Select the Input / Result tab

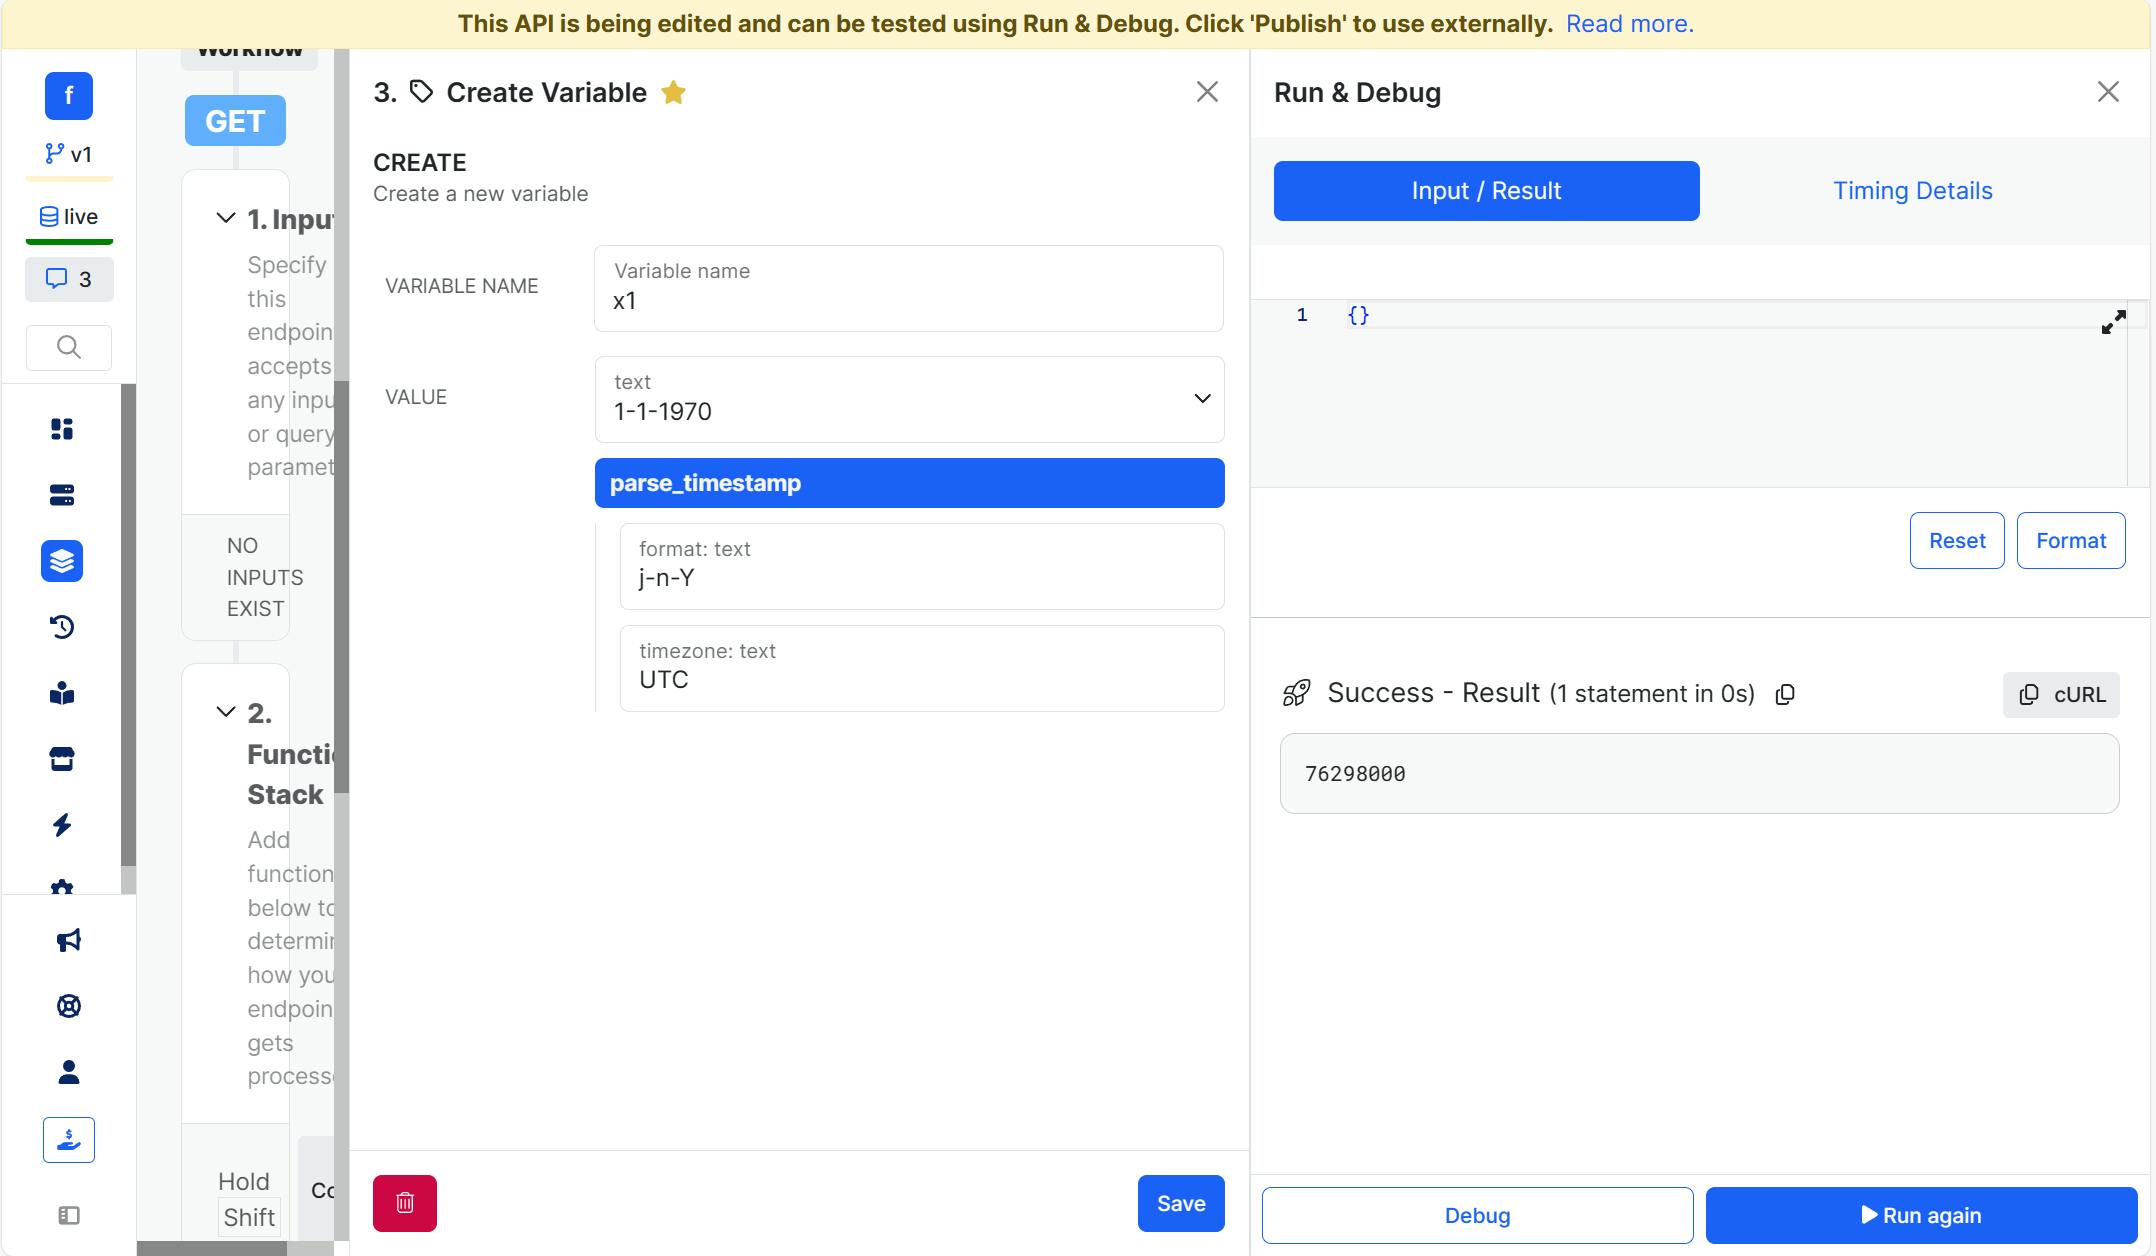(x=1486, y=191)
